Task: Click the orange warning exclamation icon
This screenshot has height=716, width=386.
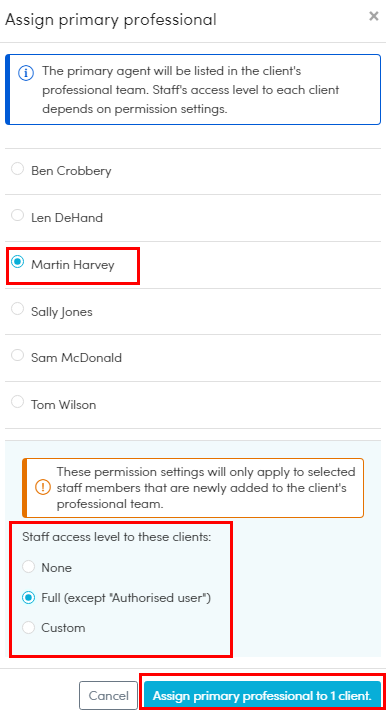Action: [x=43, y=488]
